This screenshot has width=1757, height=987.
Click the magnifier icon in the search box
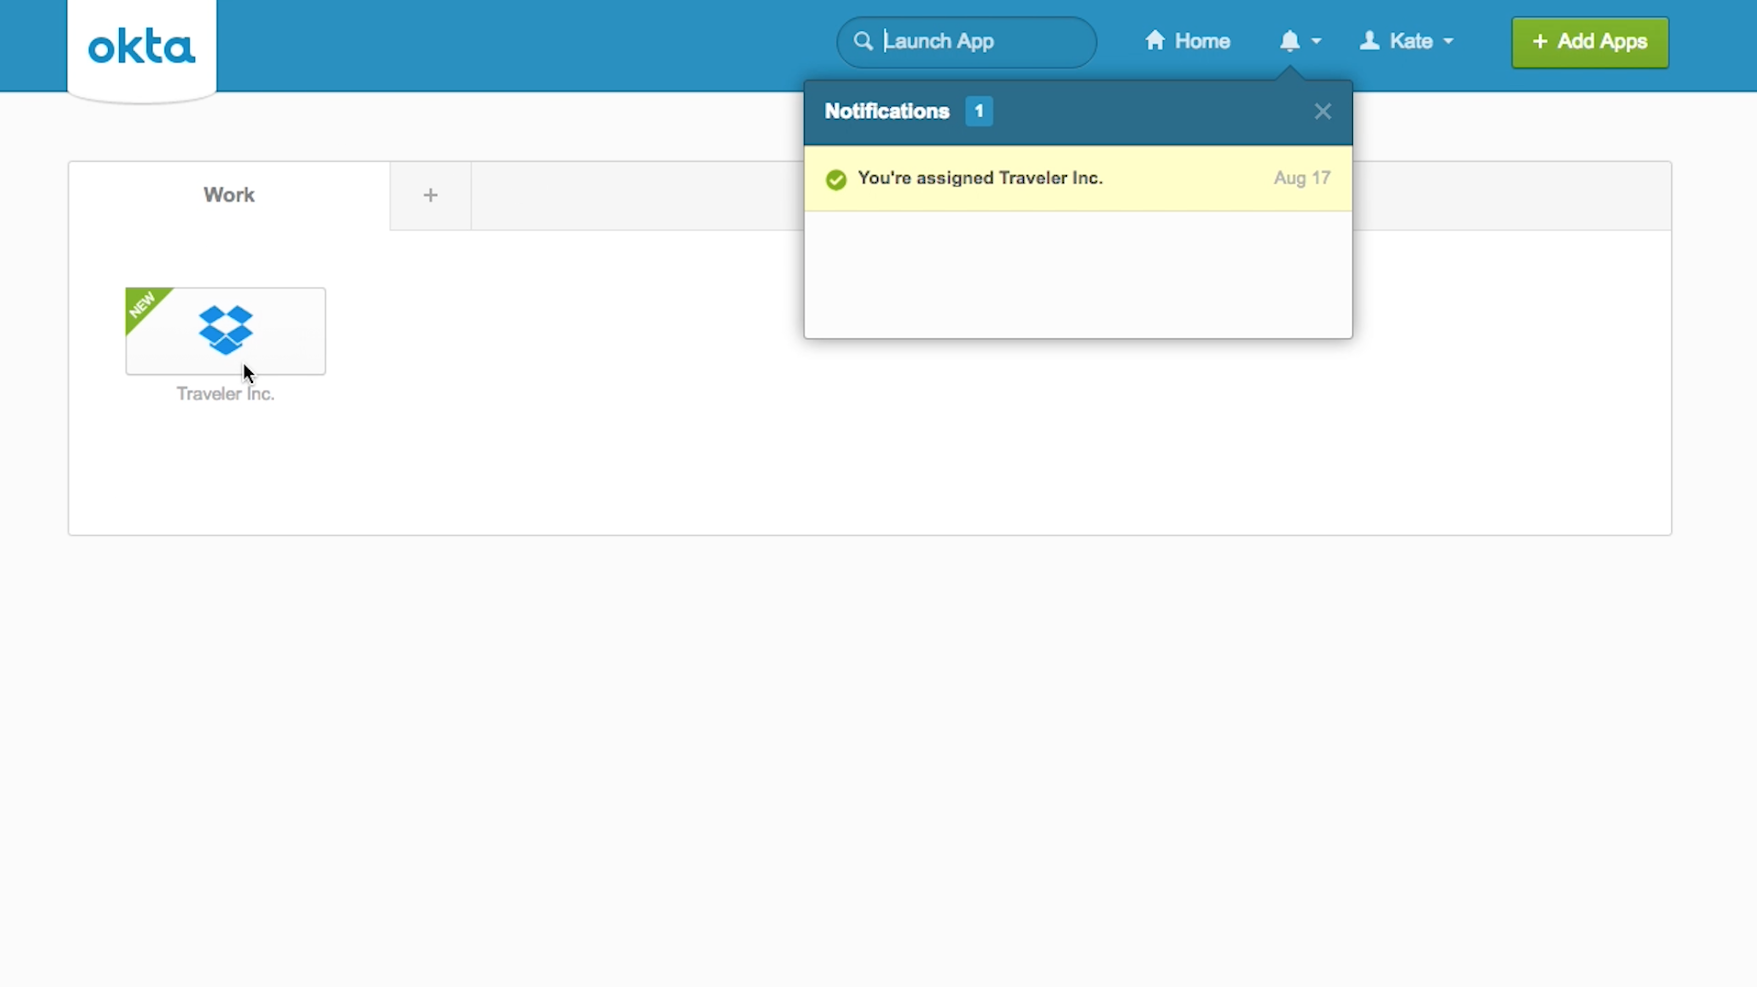click(x=863, y=41)
